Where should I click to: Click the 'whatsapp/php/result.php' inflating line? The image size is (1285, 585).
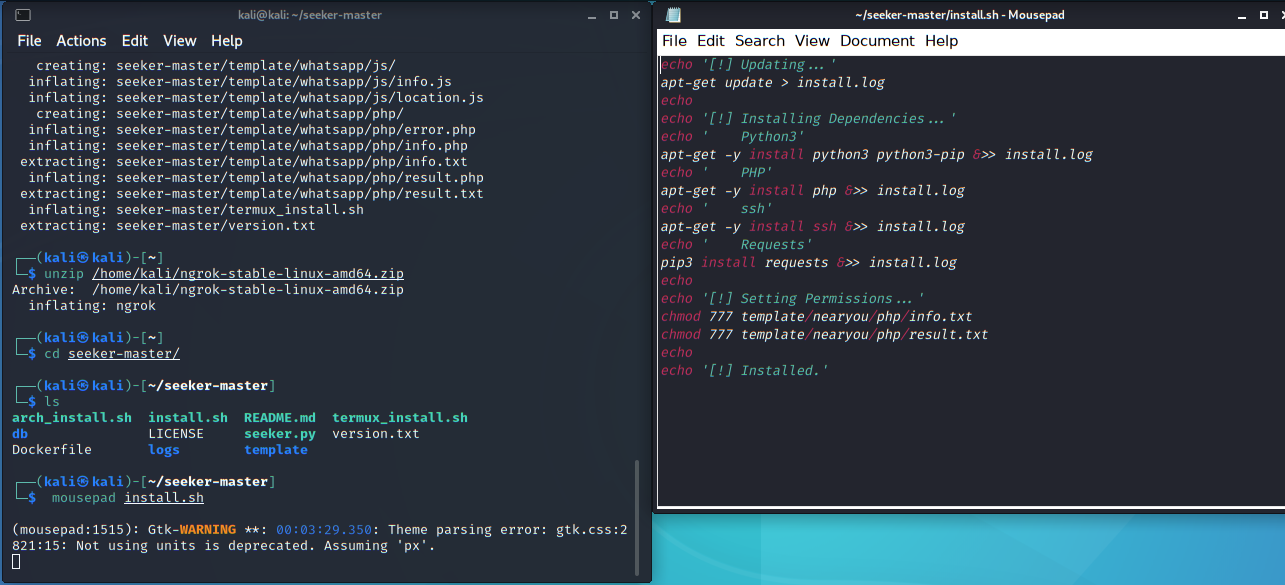[256, 177]
